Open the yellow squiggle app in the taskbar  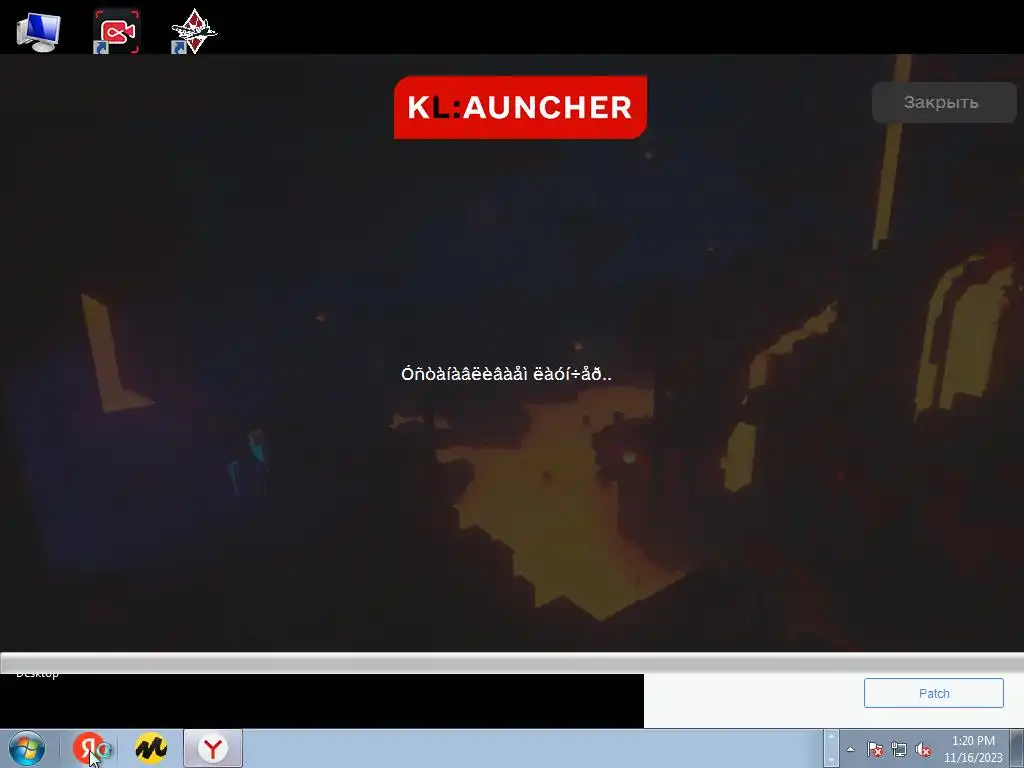151,748
